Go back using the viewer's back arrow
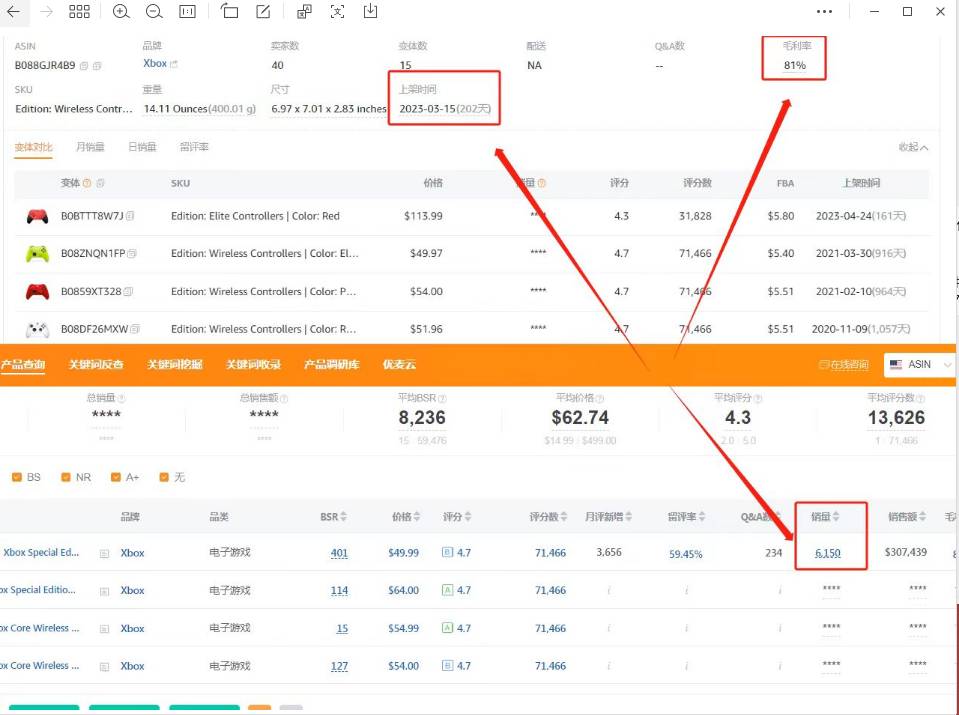 13,12
